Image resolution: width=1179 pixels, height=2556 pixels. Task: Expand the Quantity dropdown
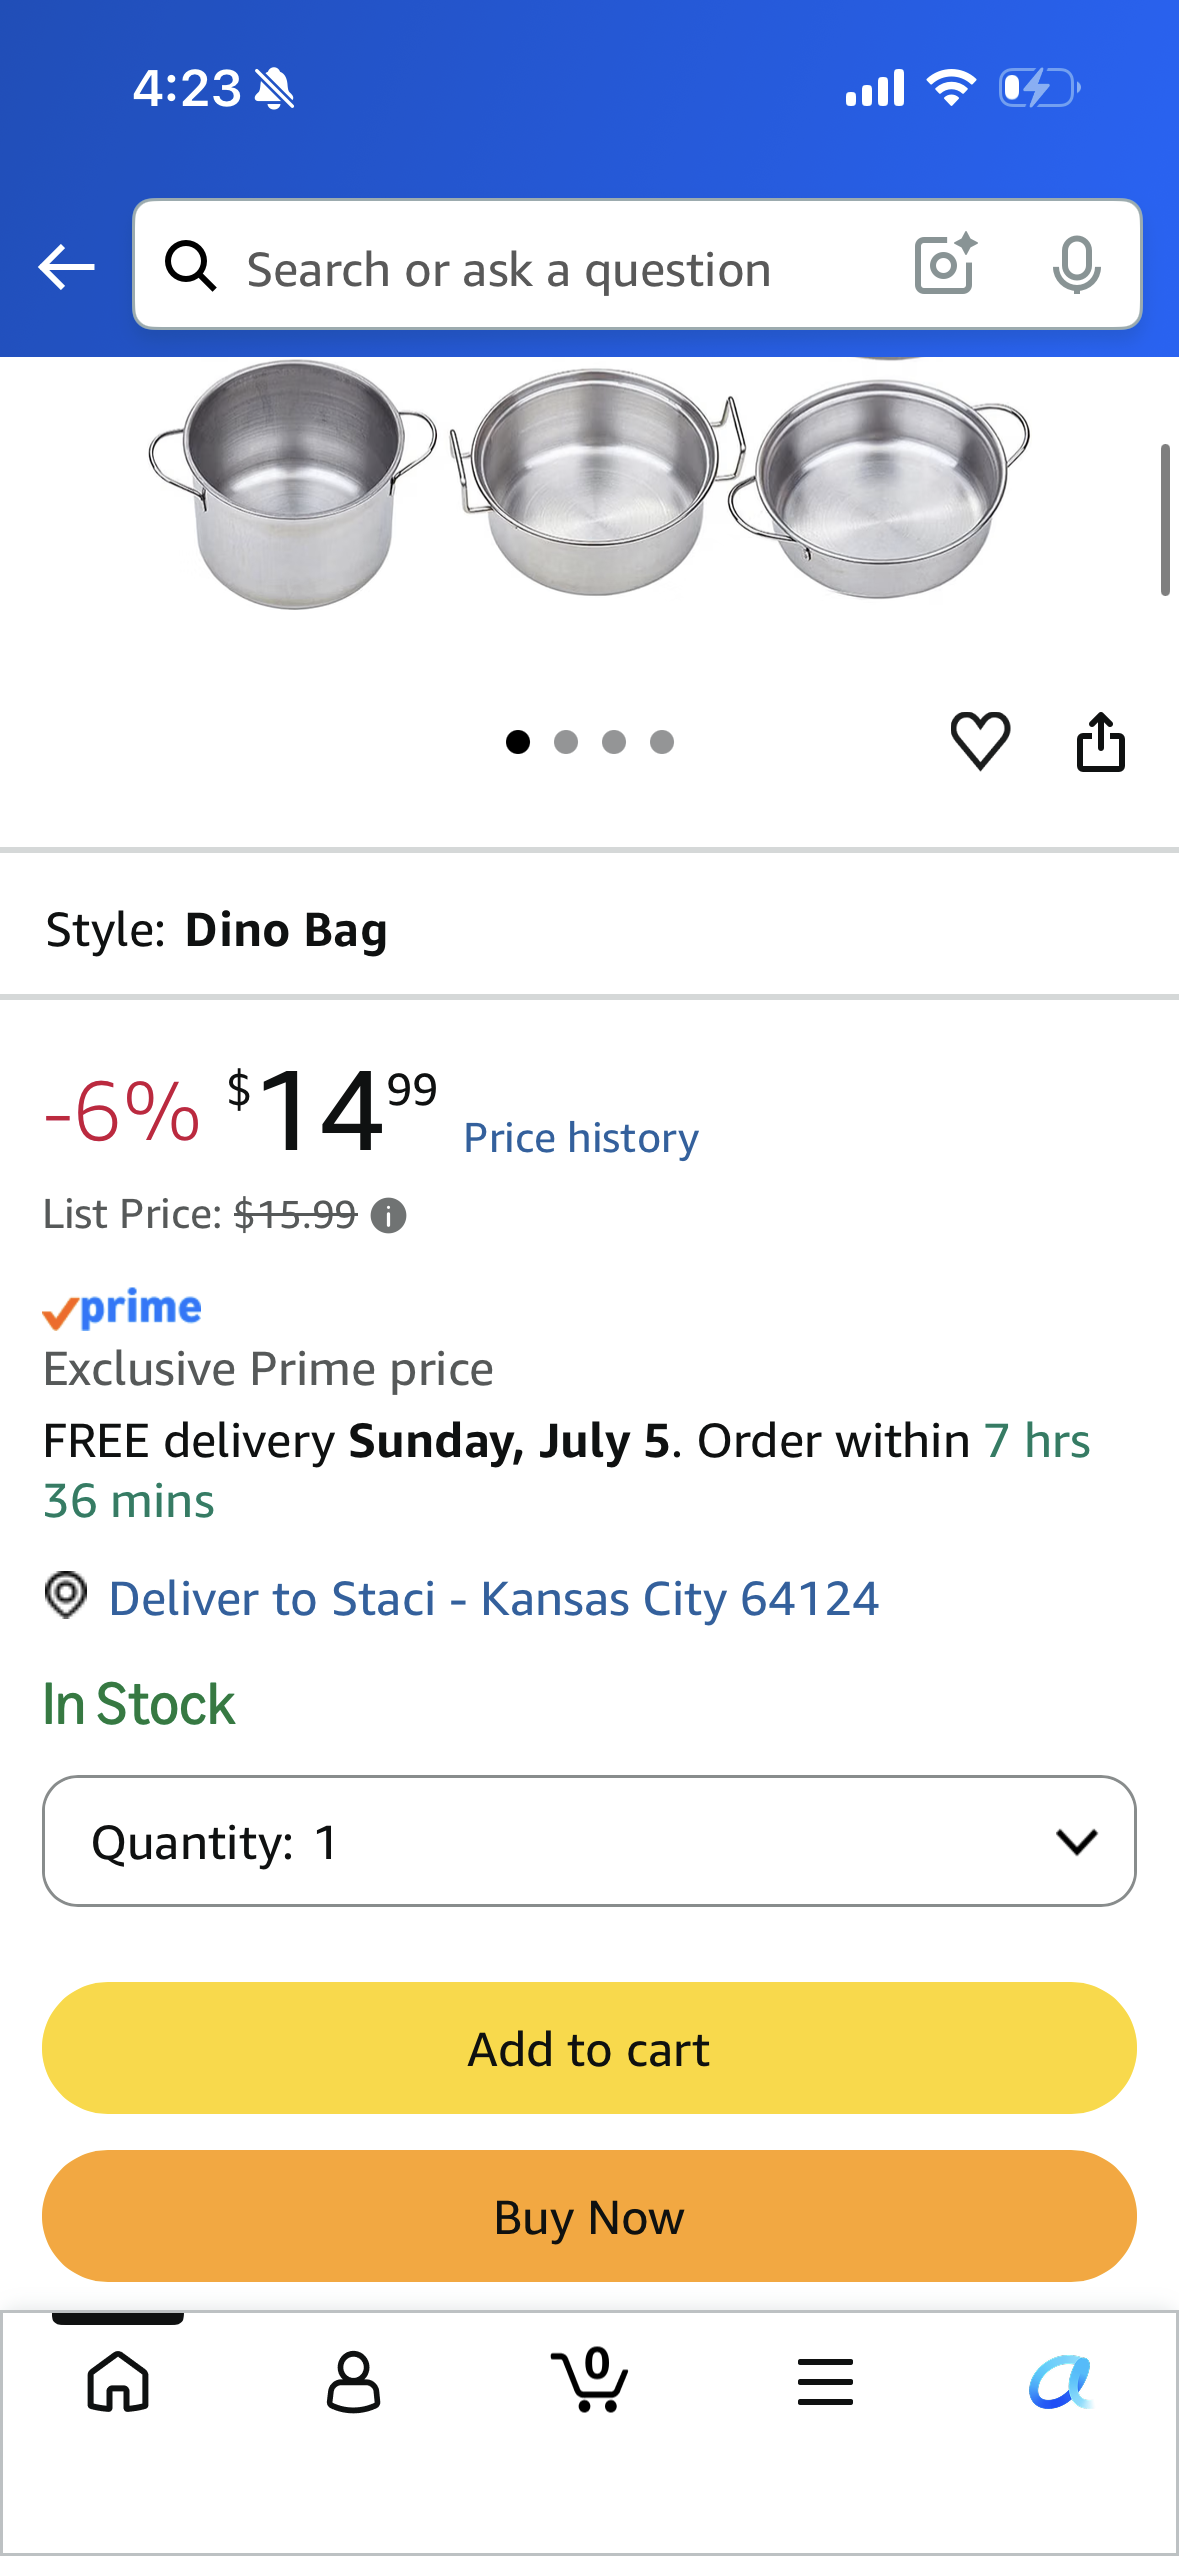589,1841
